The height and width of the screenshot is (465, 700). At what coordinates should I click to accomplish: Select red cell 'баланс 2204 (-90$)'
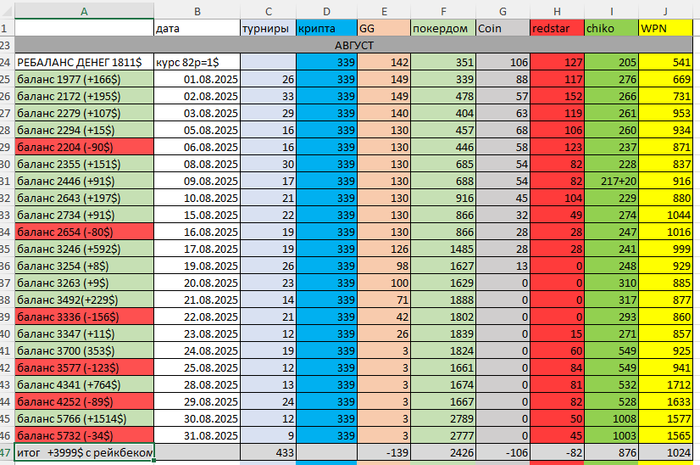click(84, 147)
